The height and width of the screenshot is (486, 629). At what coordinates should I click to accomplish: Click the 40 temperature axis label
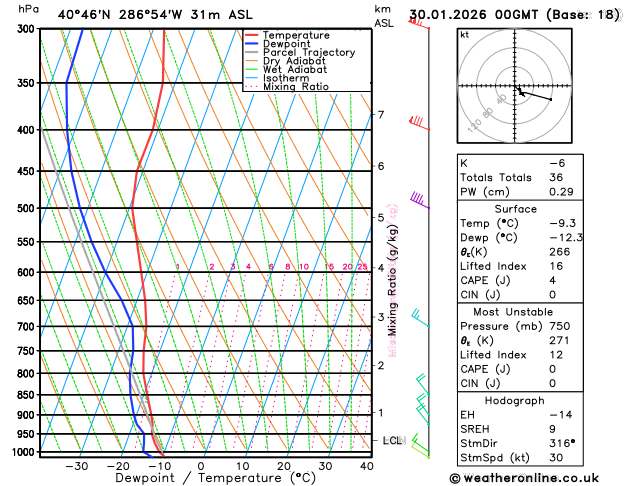coord(367,466)
